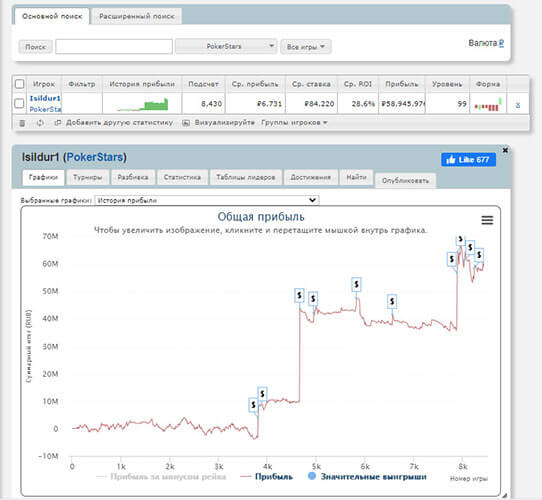
Task: Click the topmost $ marker near 70M
Action: (460, 240)
